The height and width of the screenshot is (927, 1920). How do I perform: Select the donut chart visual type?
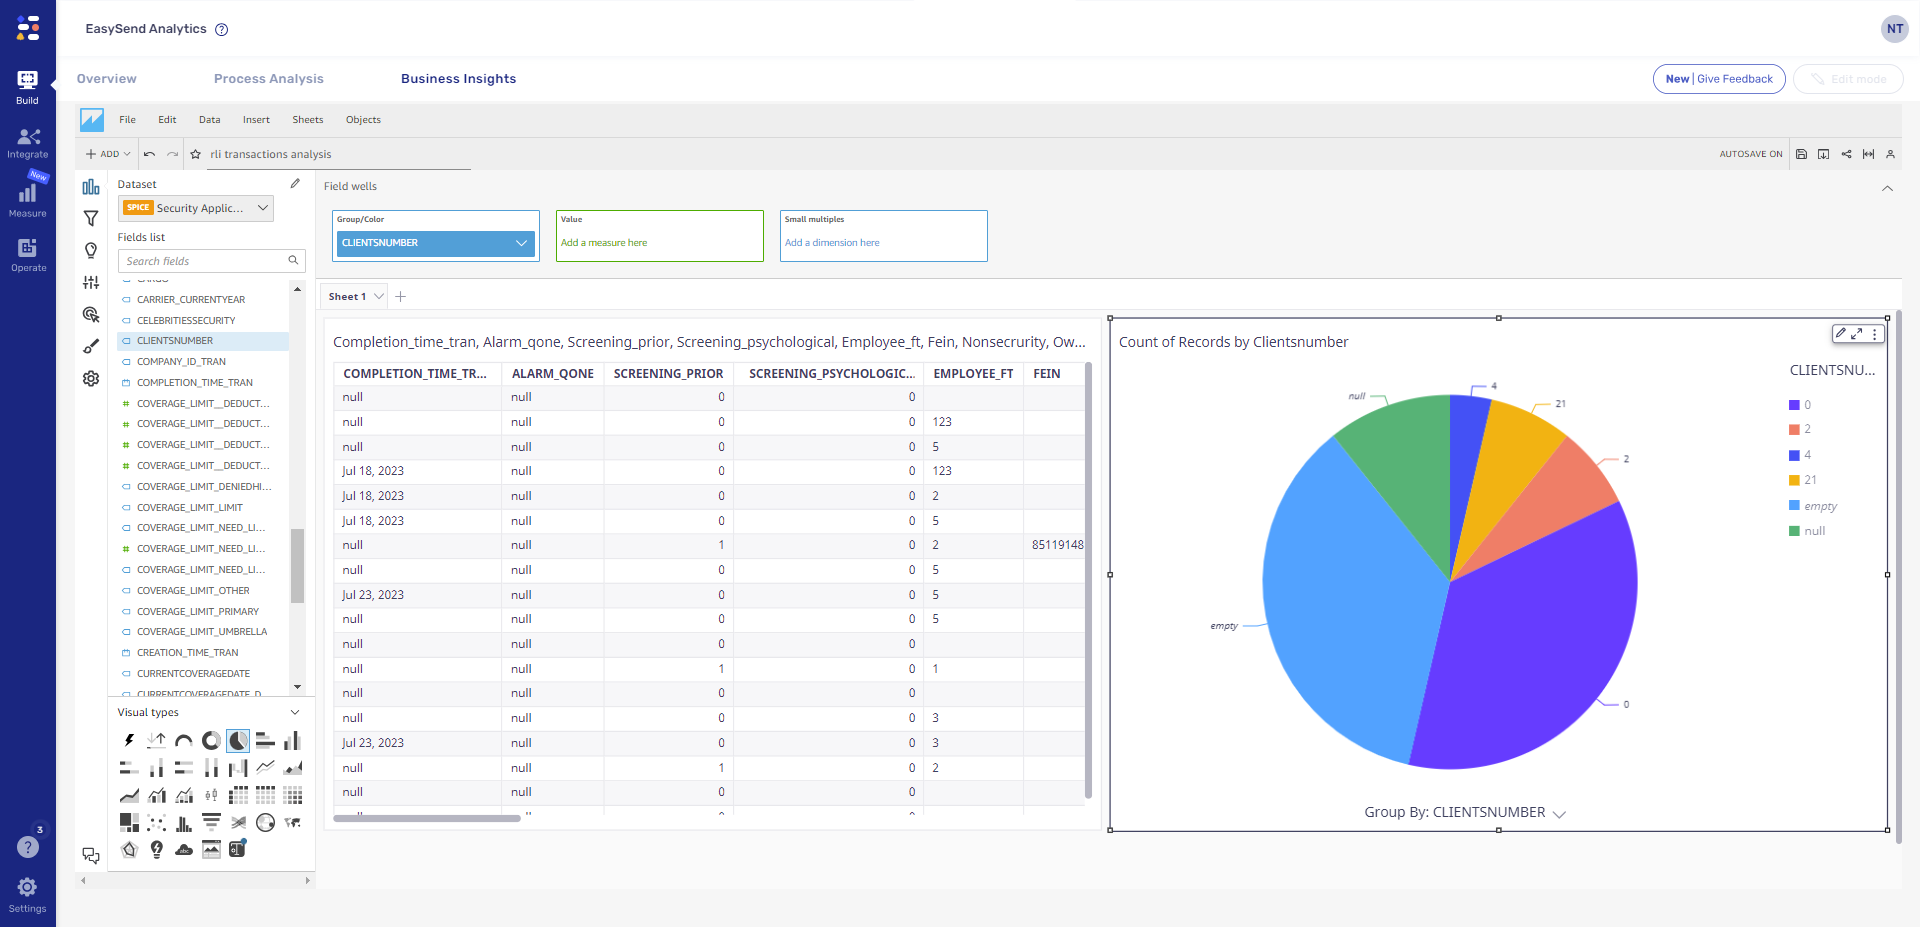[x=210, y=740]
